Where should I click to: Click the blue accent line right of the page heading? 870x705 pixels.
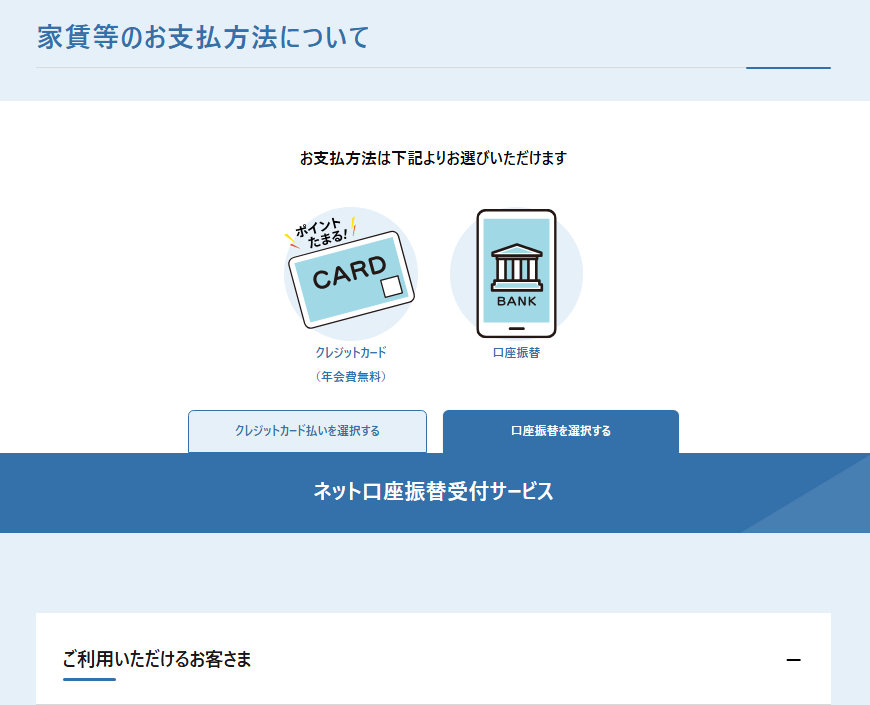tap(788, 68)
